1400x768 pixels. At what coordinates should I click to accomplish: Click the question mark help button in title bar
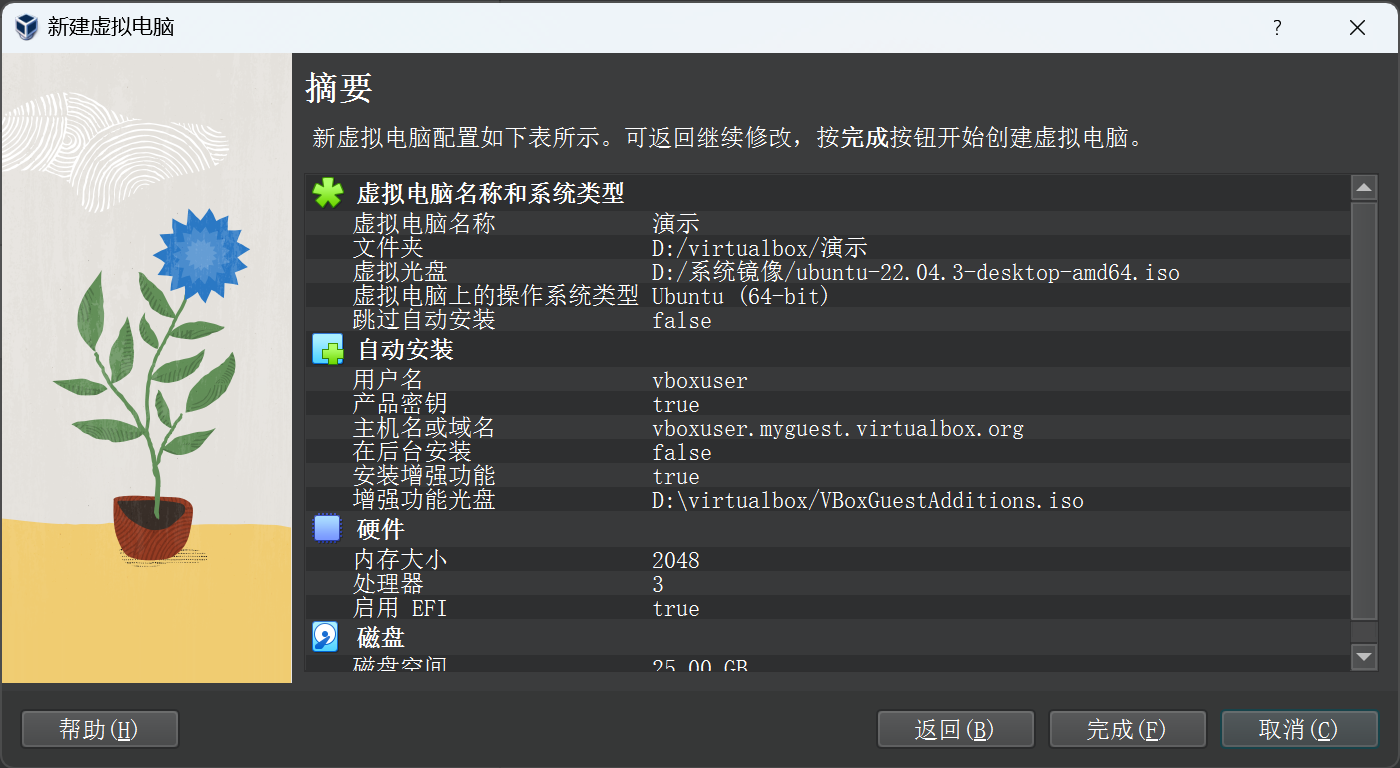(1277, 28)
